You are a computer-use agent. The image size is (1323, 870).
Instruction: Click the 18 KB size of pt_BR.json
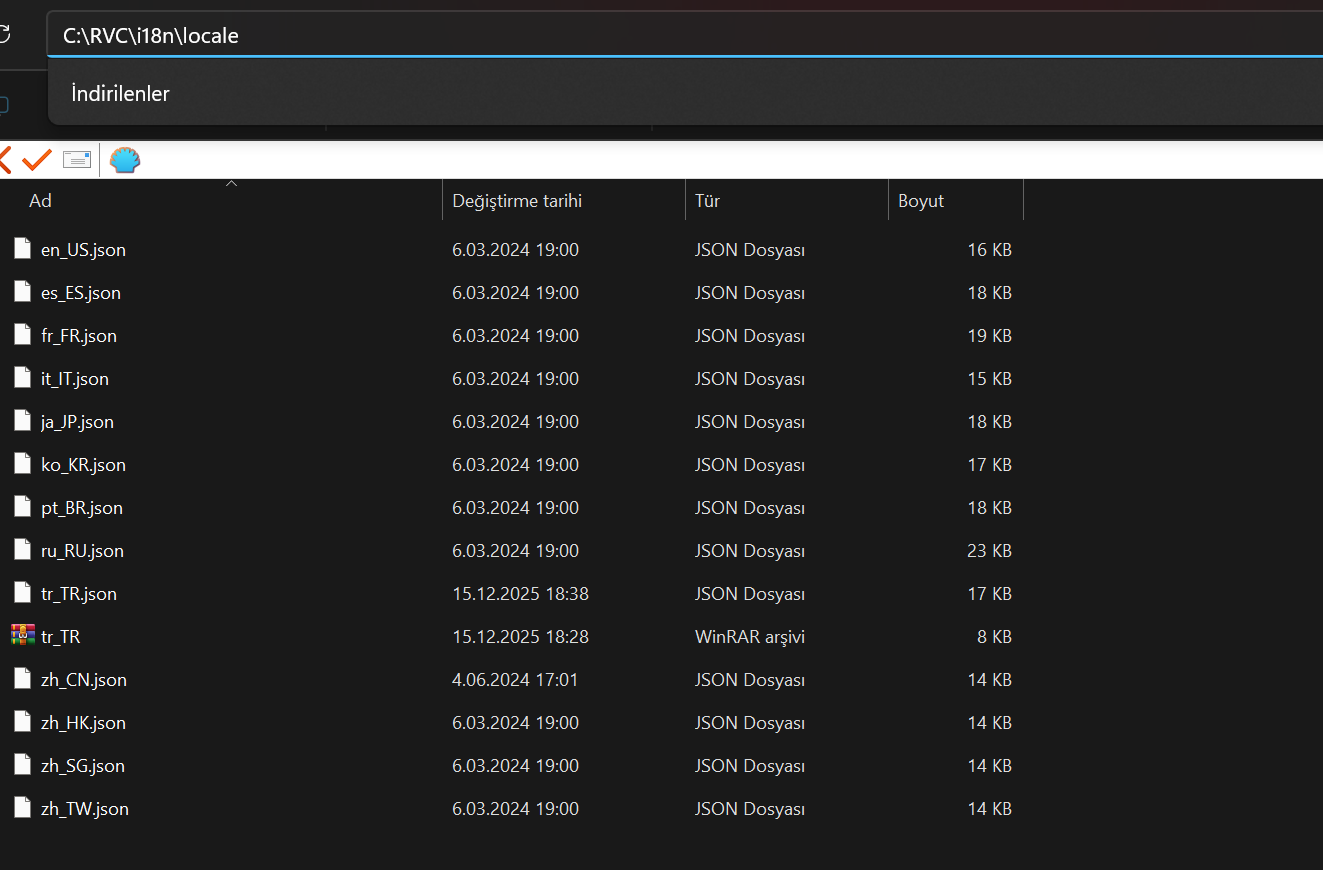pyautogui.click(x=990, y=508)
